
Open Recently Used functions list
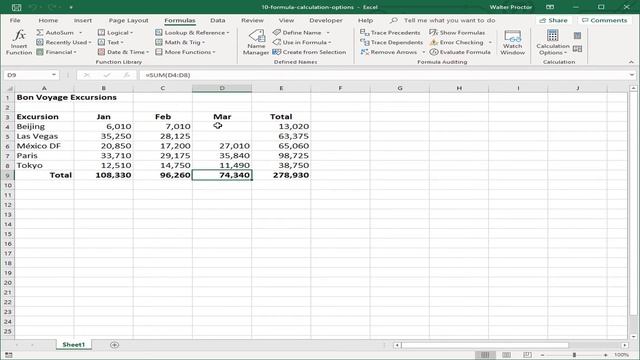pos(63,42)
